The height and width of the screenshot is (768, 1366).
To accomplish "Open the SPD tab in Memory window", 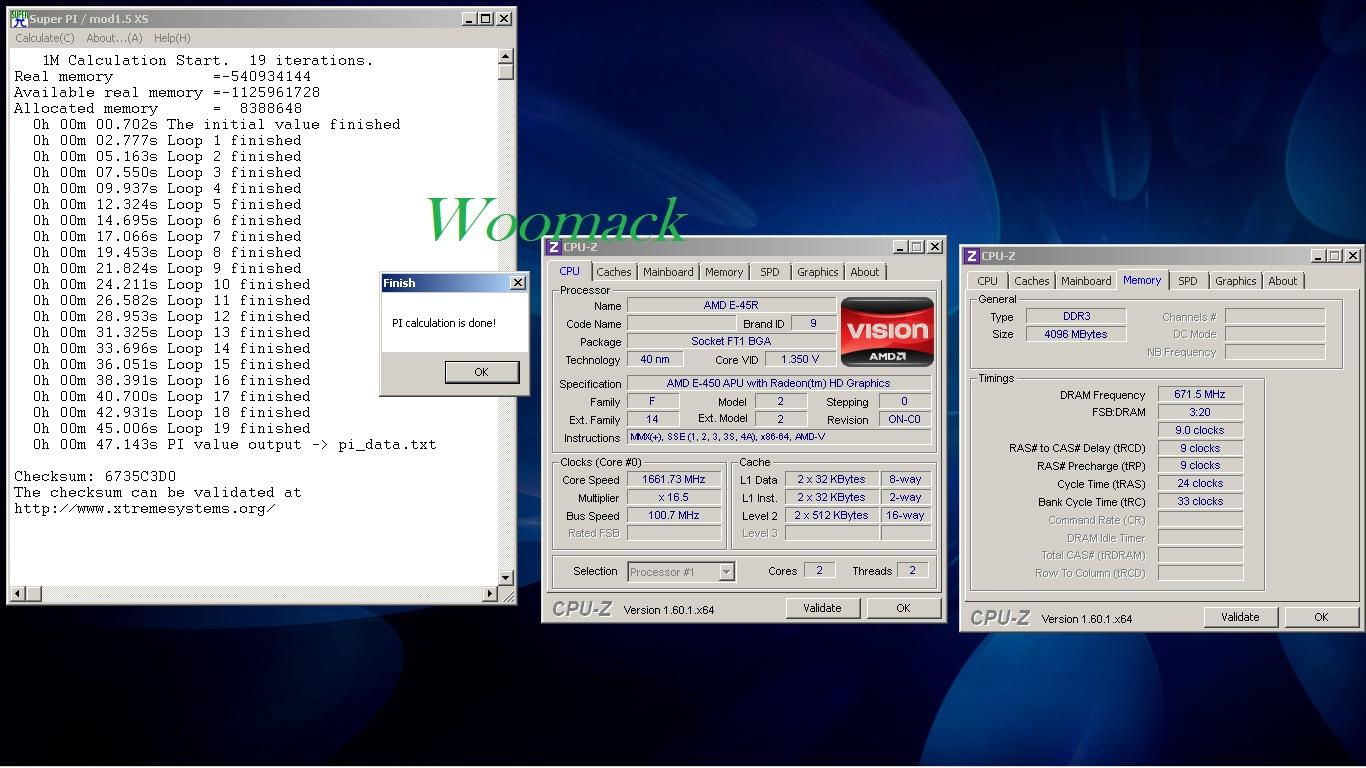I will pos(1187,281).
